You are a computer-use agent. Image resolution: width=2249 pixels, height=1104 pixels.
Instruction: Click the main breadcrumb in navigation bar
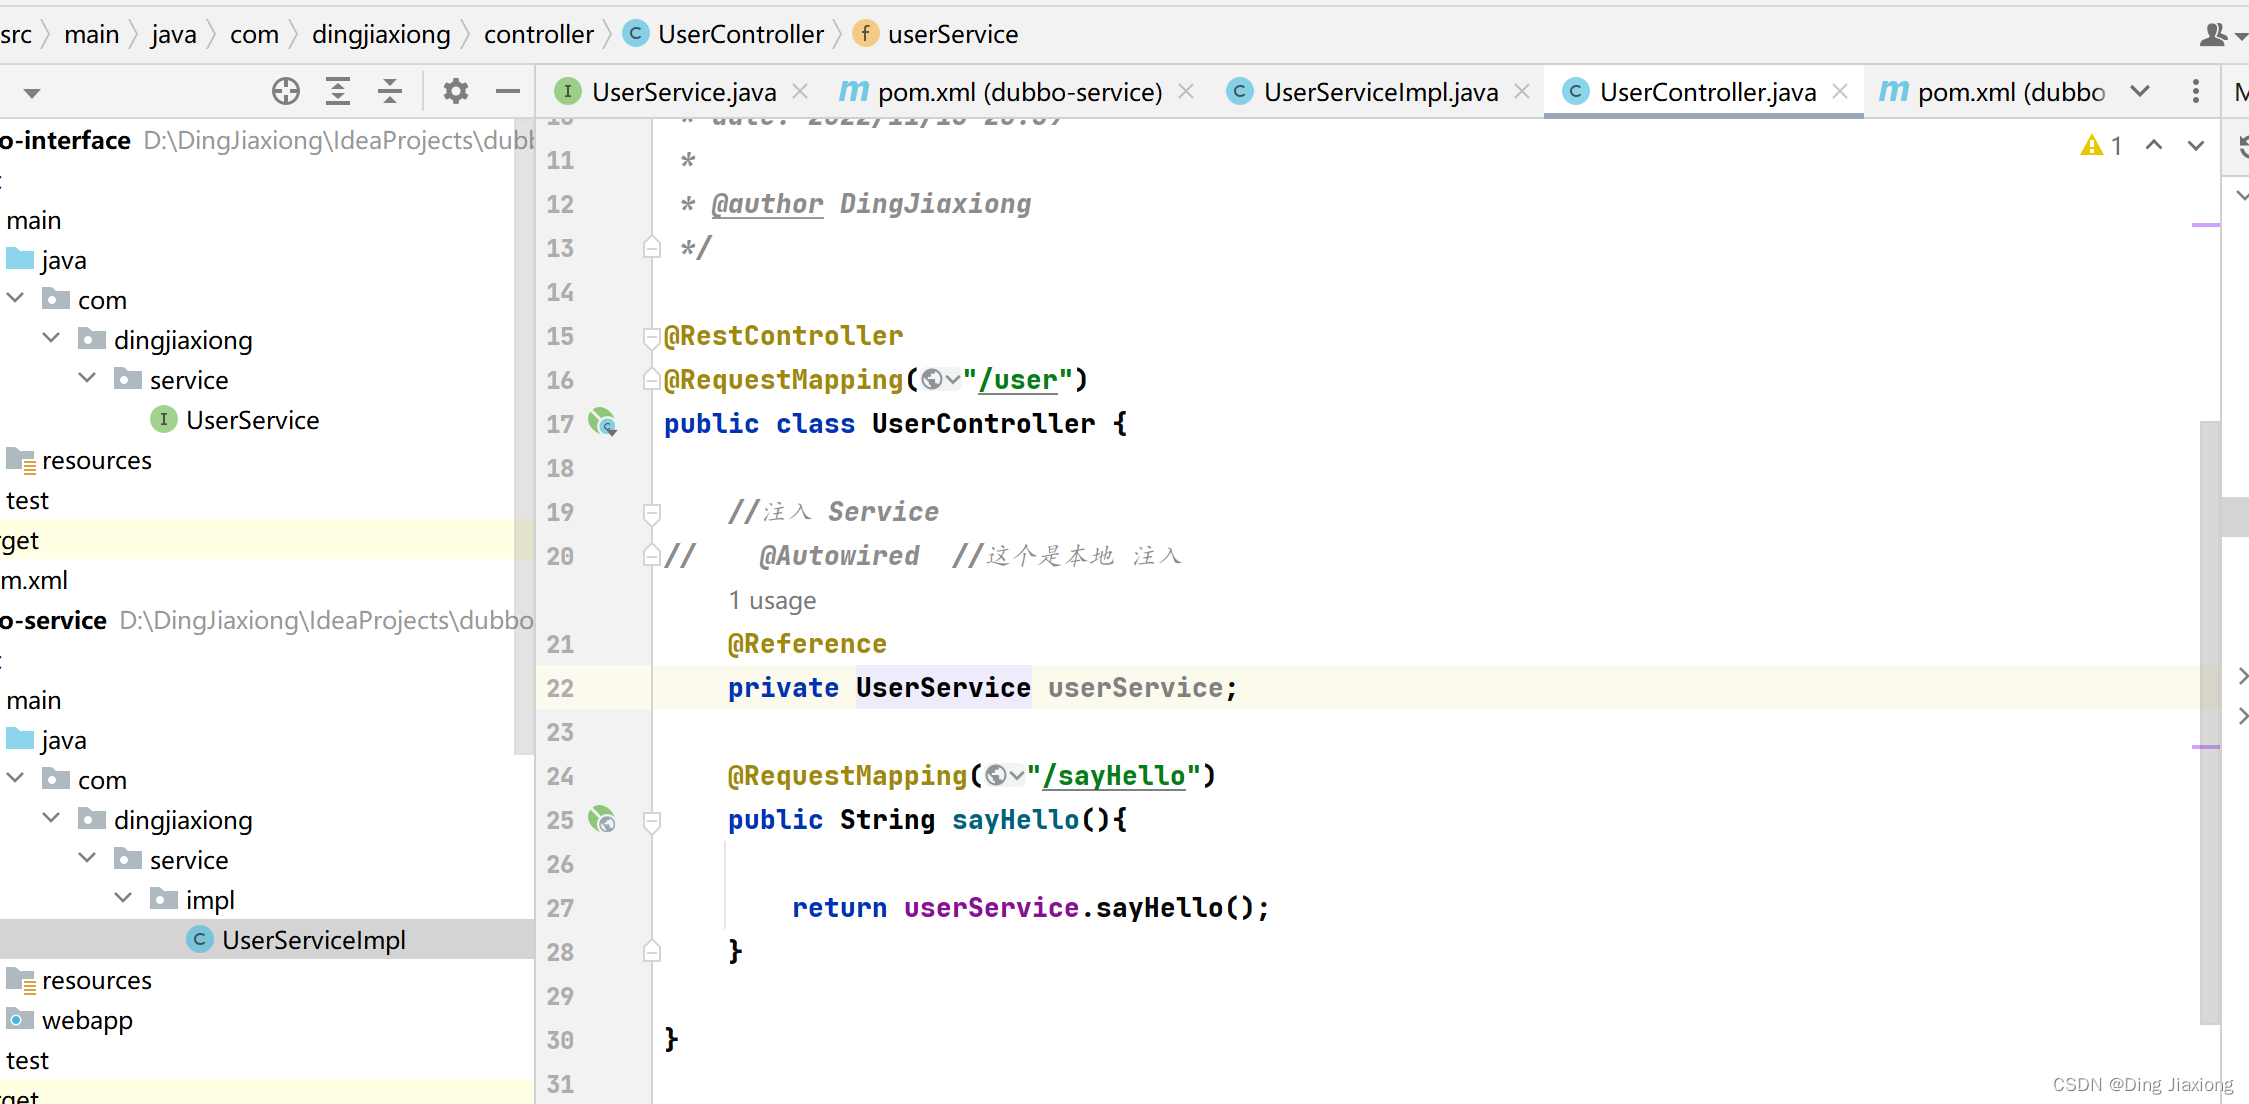tap(92, 35)
